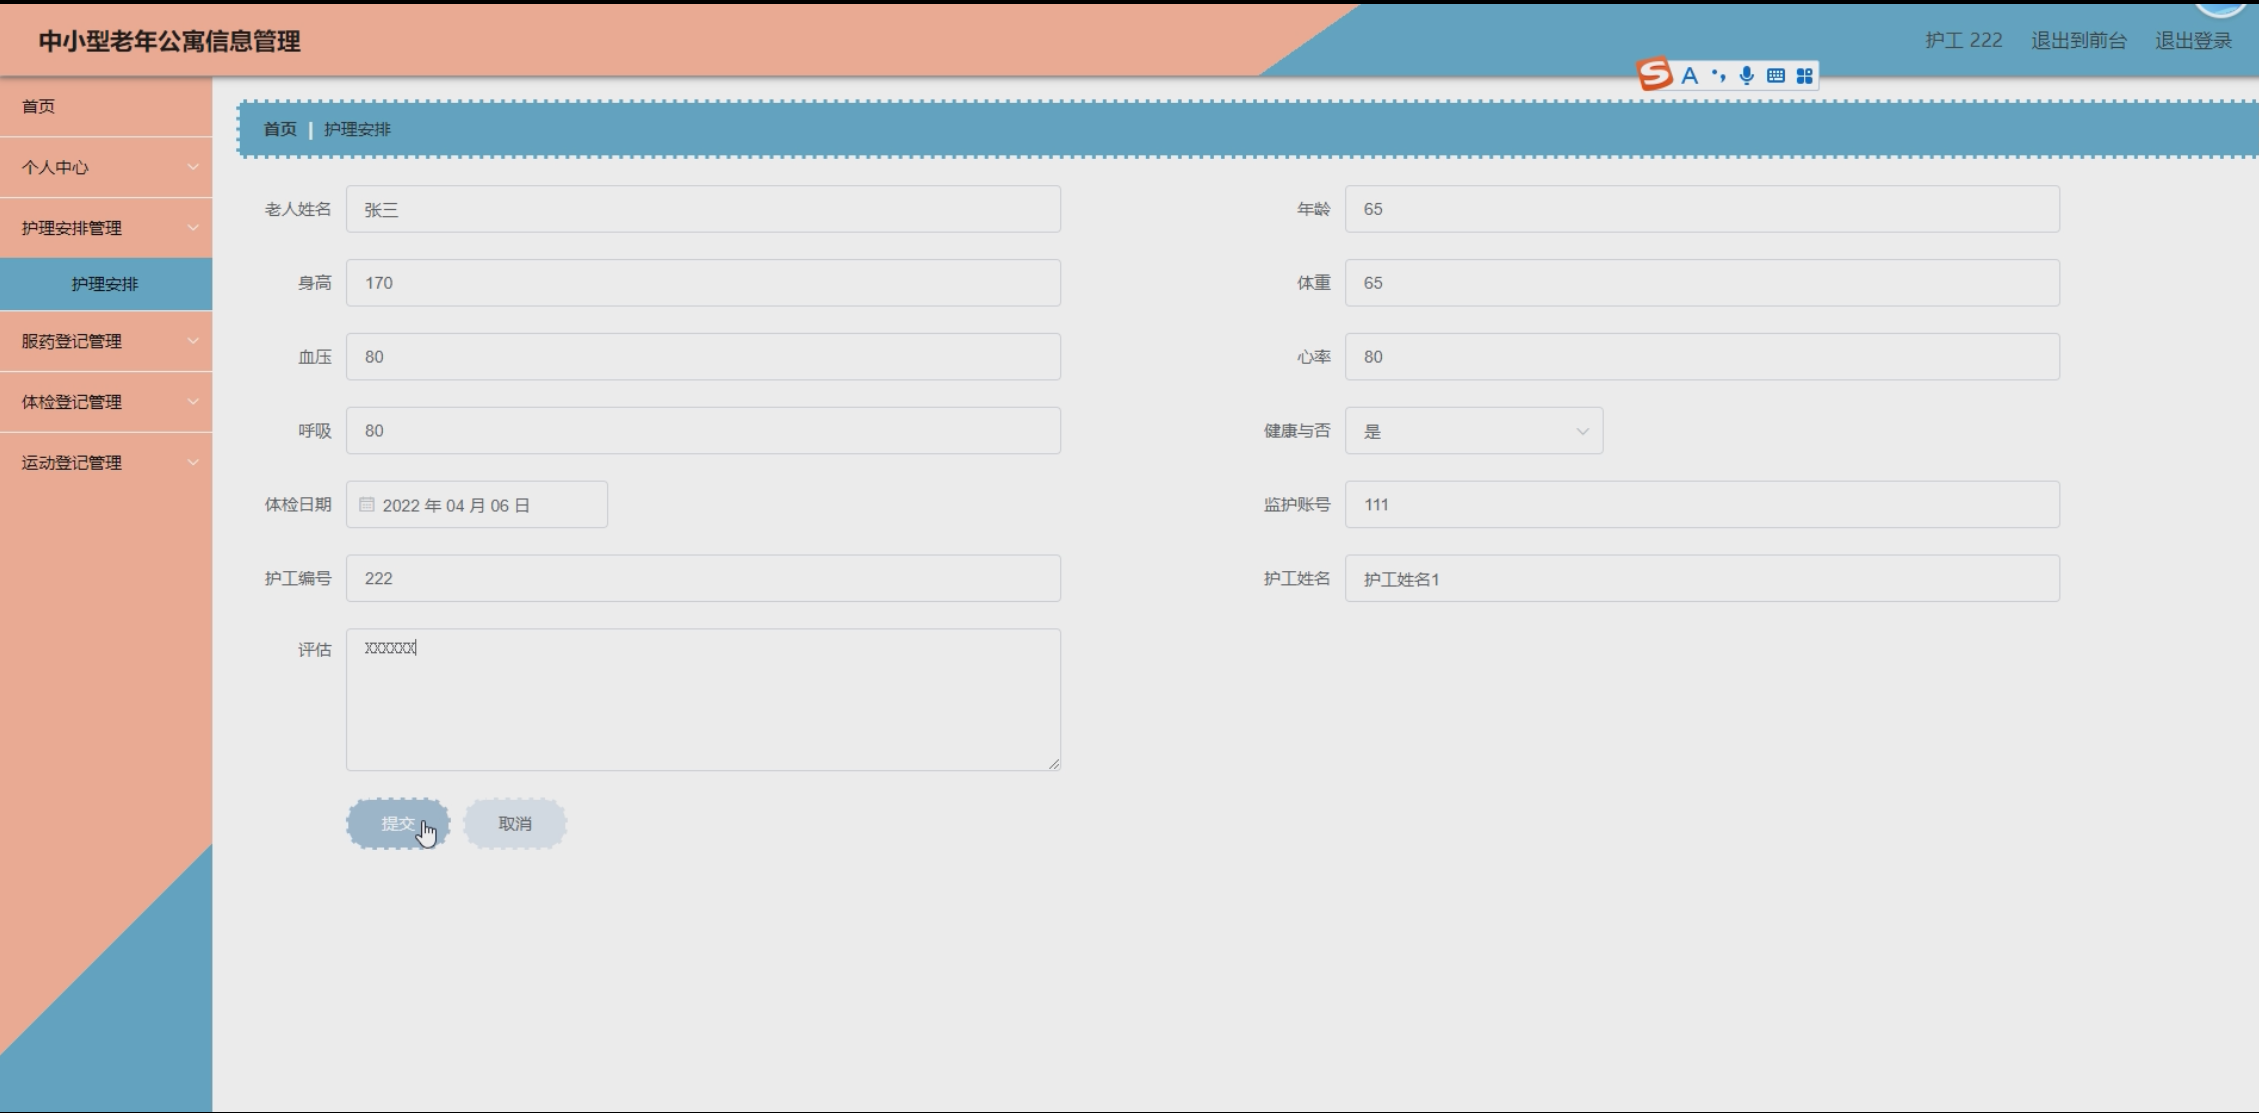Click the calendar icon in the 体检日期 field
Viewport: 2259px width, 1113px height.
(367, 505)
